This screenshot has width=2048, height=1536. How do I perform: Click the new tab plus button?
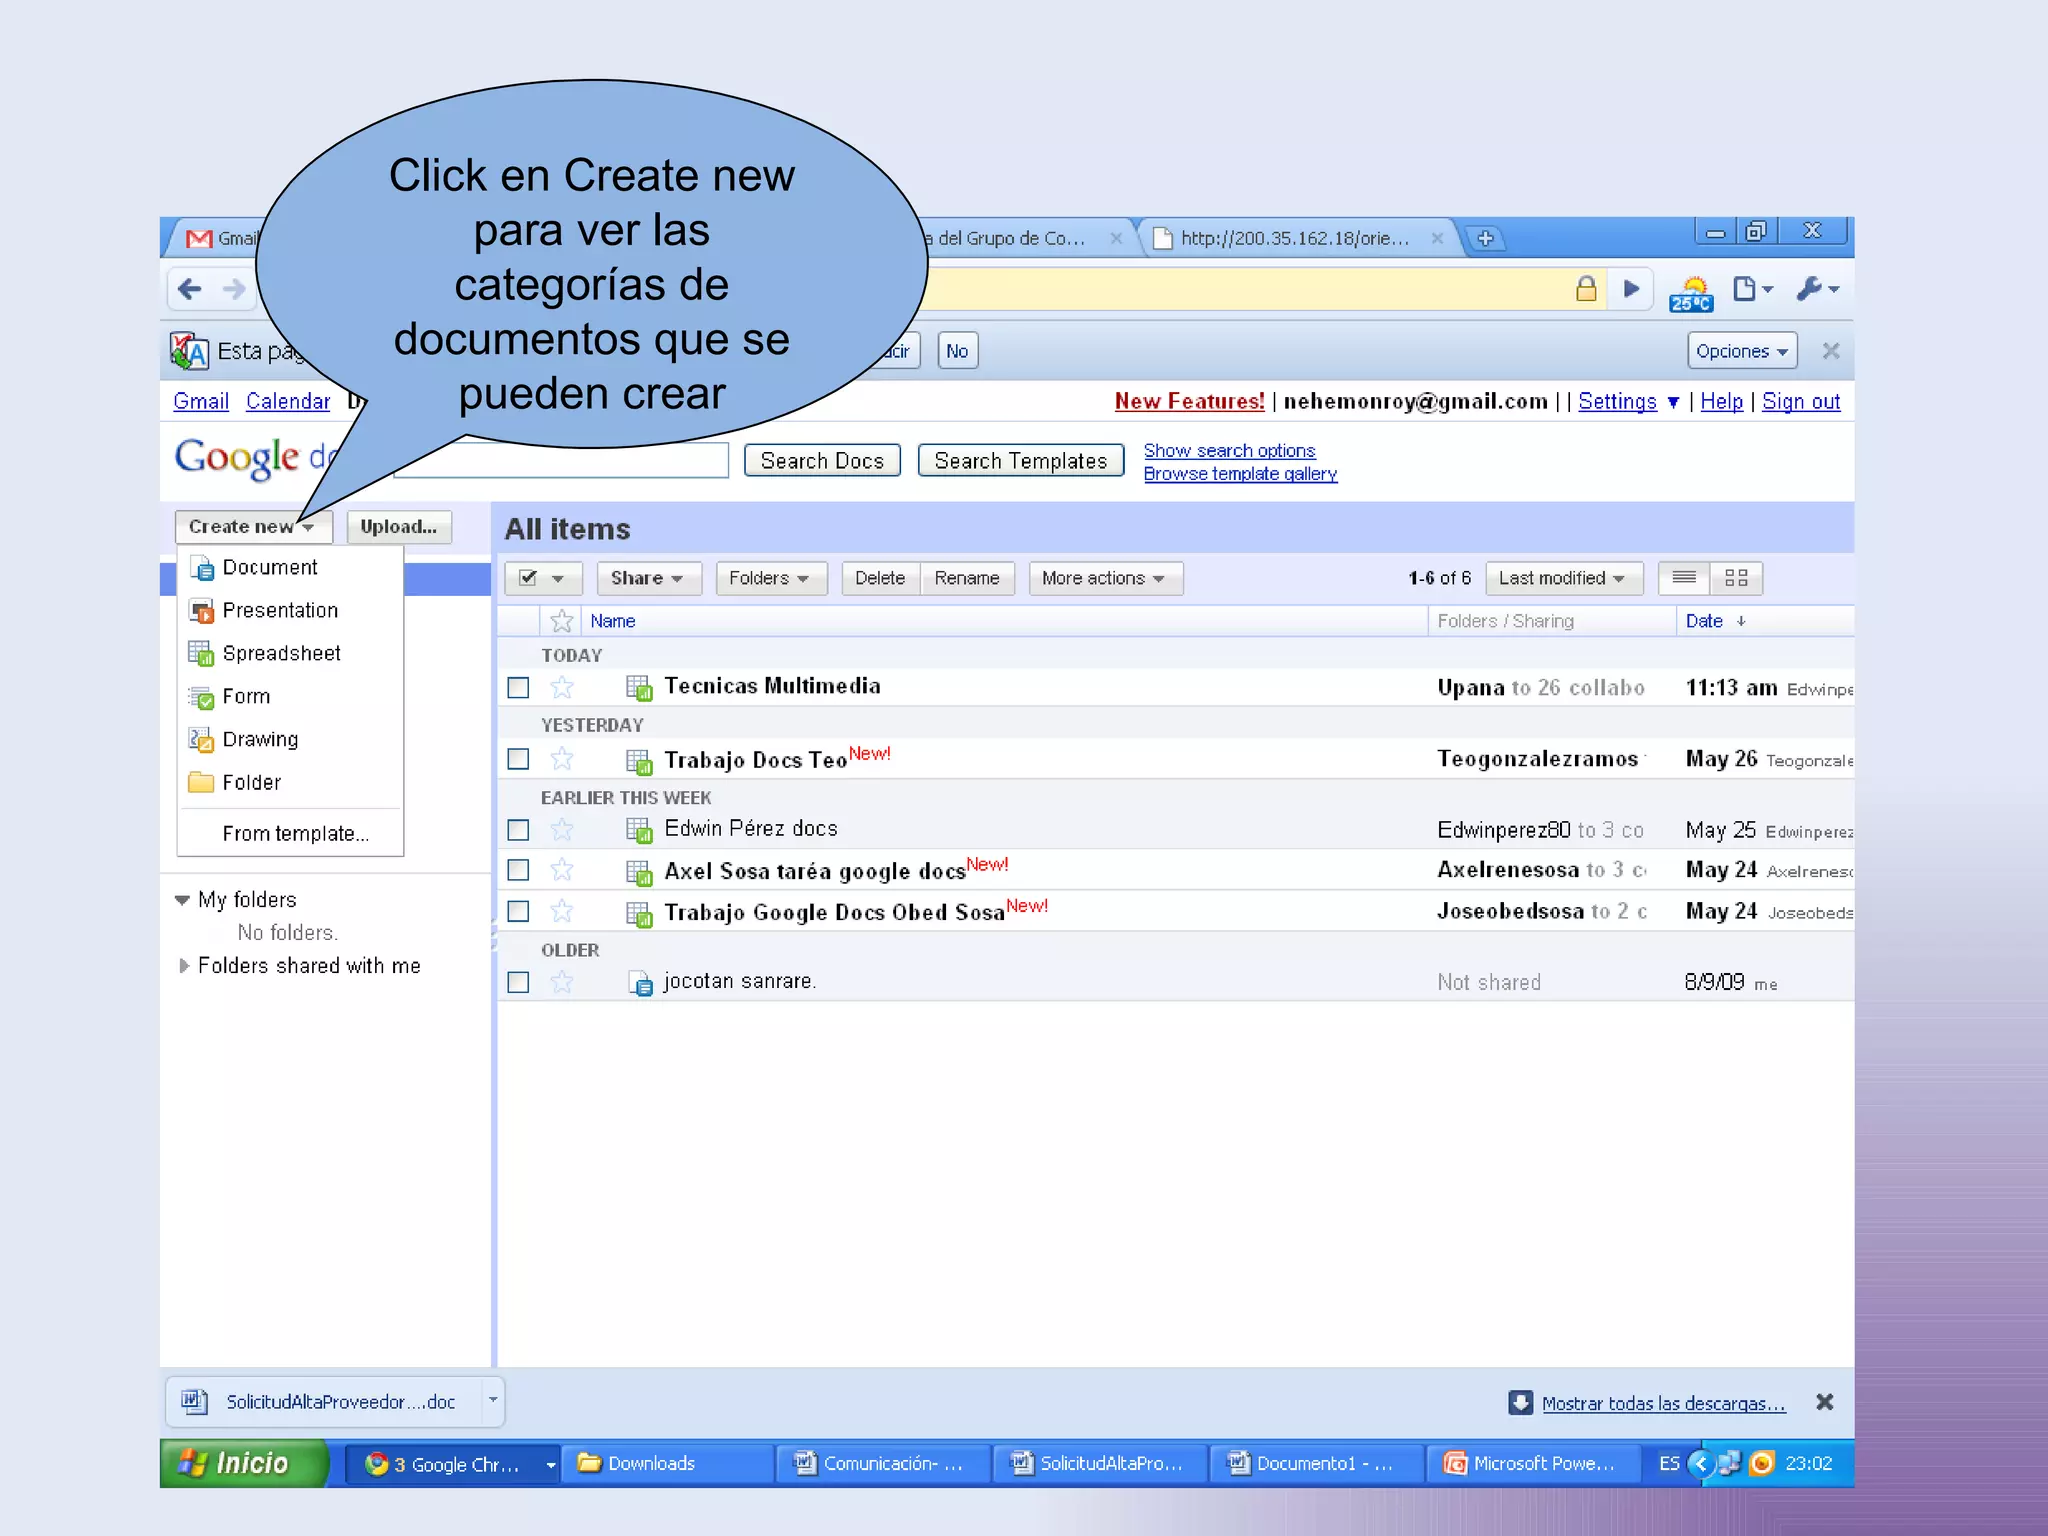1486,238
